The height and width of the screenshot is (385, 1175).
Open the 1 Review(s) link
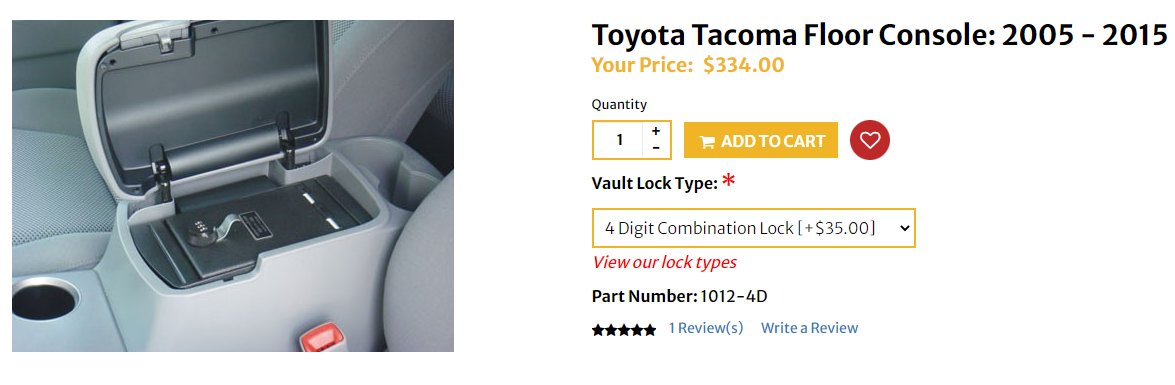[706, 328]
